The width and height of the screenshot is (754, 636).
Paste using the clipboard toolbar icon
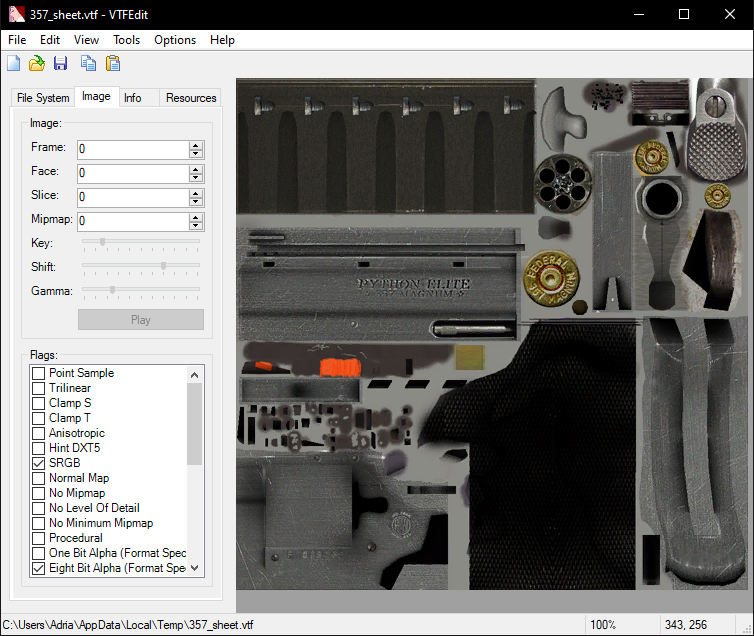(113, 63)
